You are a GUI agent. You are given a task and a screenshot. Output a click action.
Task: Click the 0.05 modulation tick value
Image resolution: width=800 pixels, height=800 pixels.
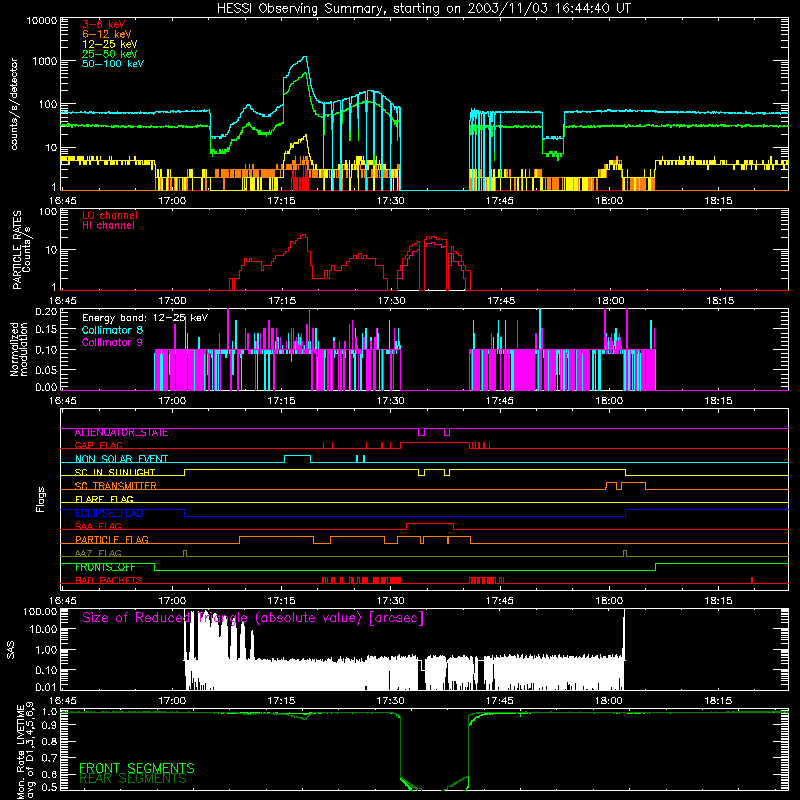(x=46, y=369)
